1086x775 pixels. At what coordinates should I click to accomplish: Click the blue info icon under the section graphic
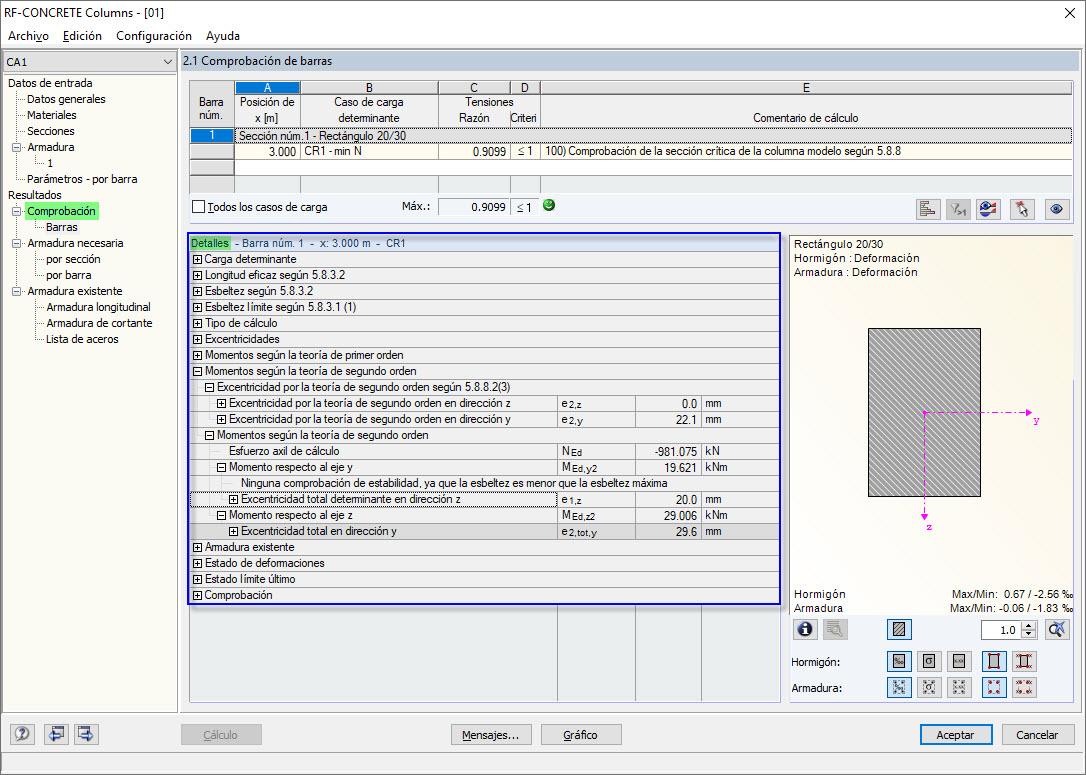(x=805, y=630)
